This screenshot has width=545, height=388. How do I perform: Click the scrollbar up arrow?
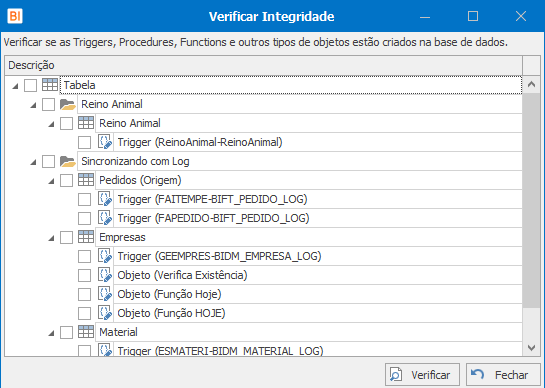(x=531, y=84)
